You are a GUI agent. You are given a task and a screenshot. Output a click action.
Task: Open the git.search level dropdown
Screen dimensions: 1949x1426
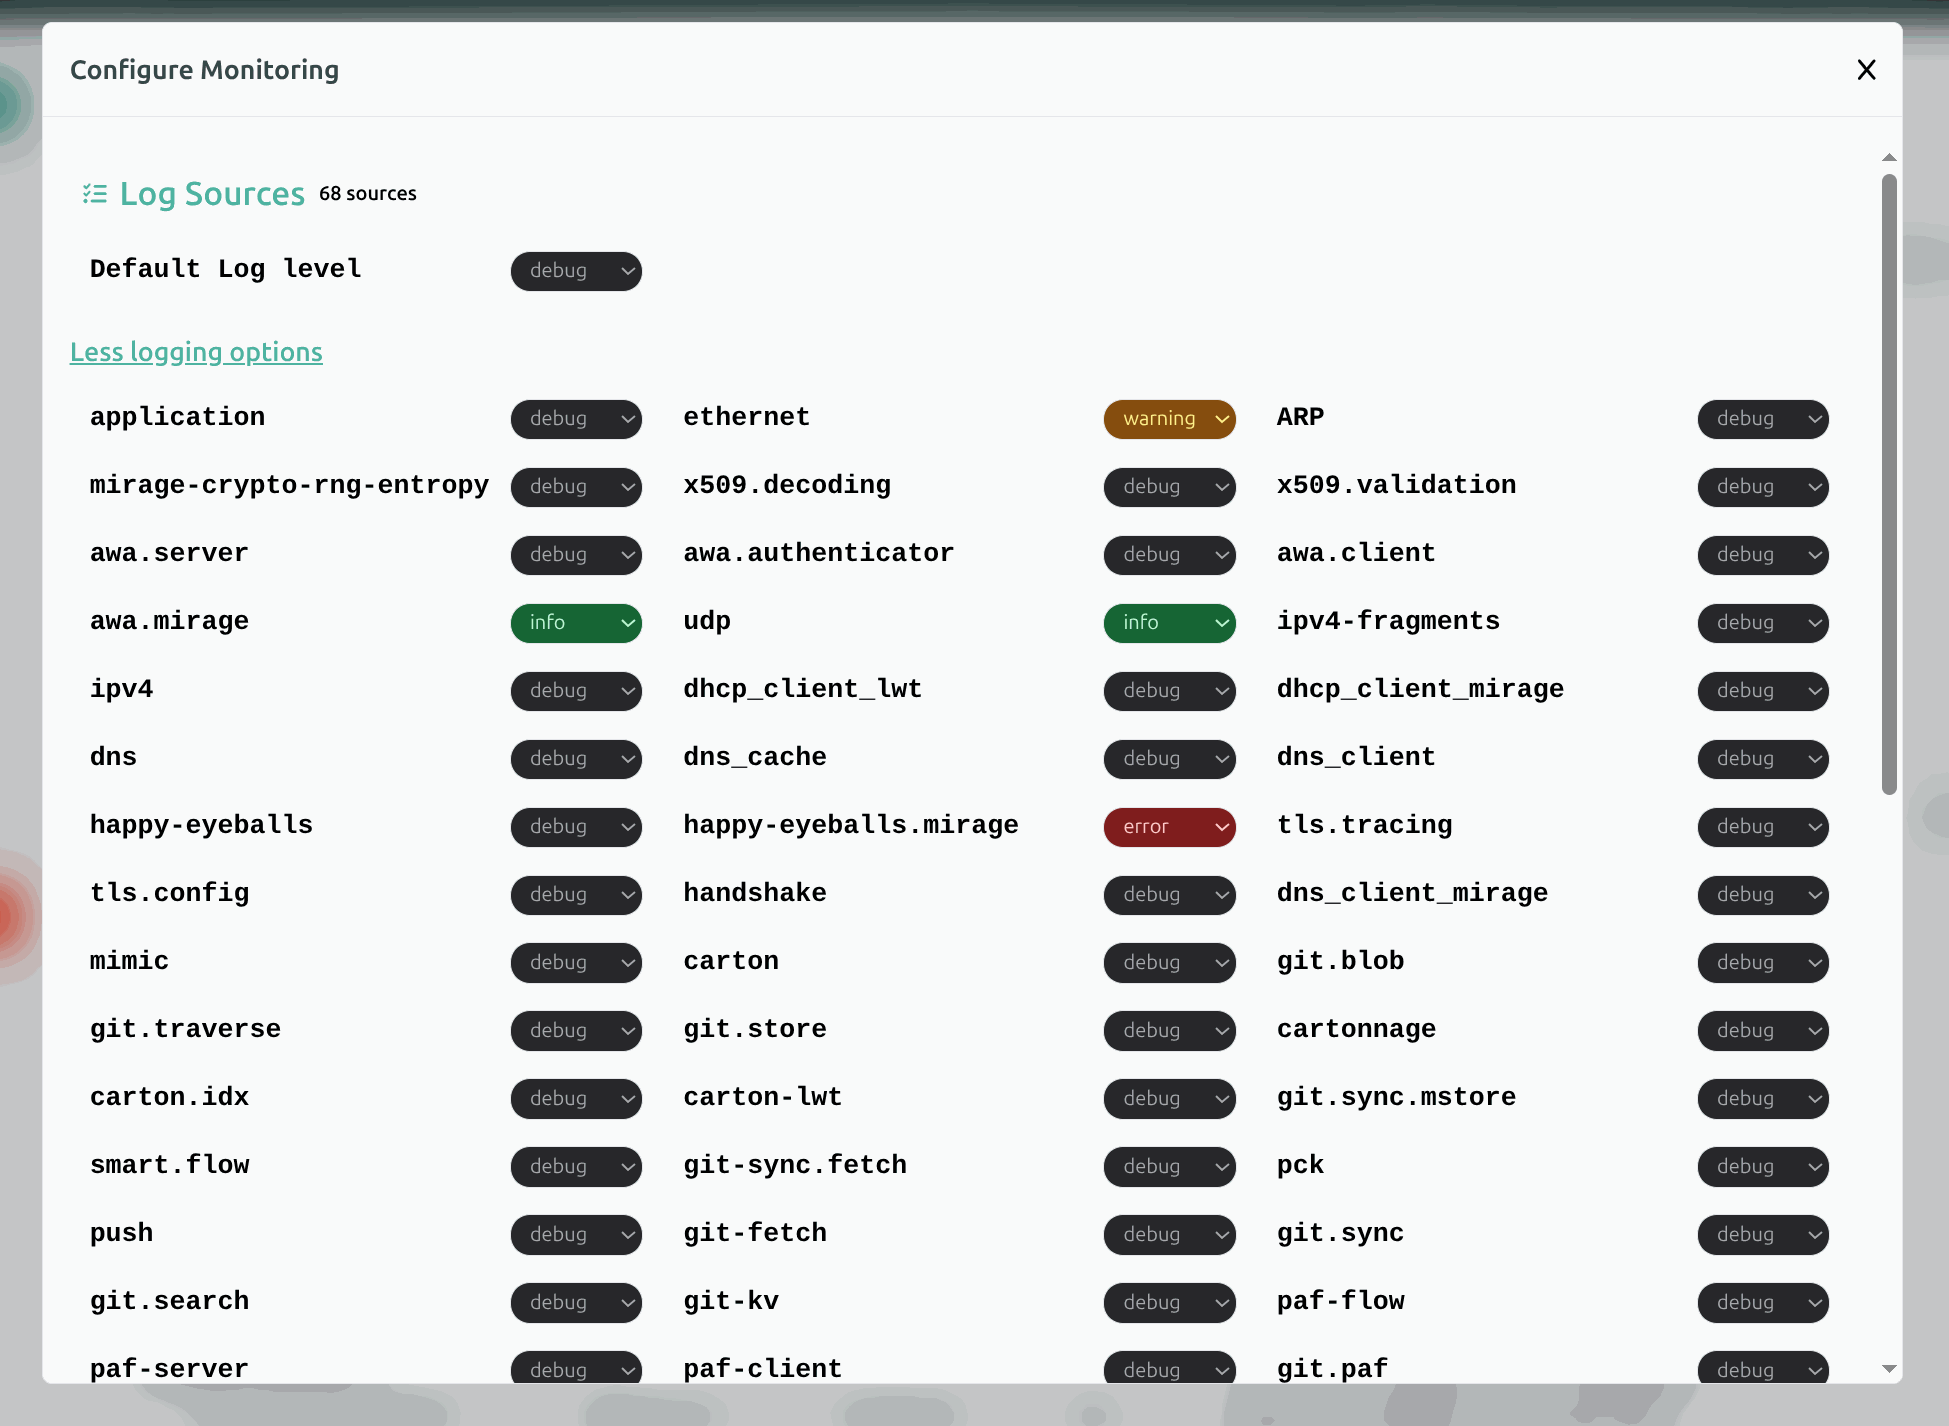(576, 1303)
